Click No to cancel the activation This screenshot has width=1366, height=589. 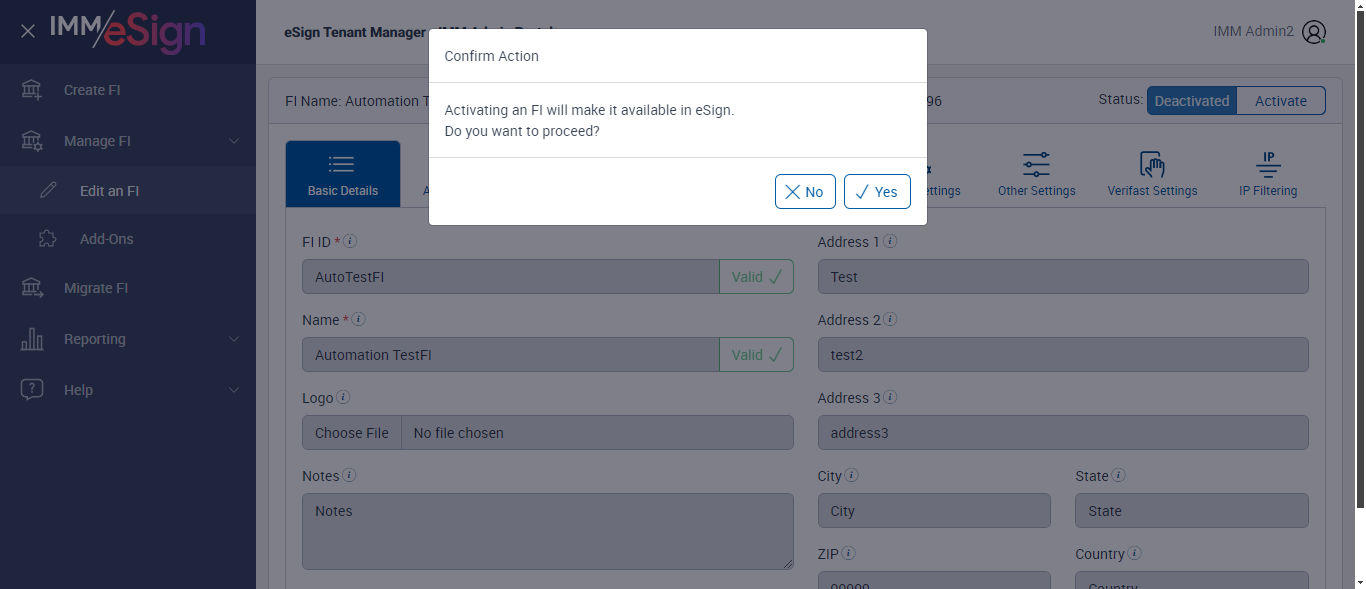804,192
